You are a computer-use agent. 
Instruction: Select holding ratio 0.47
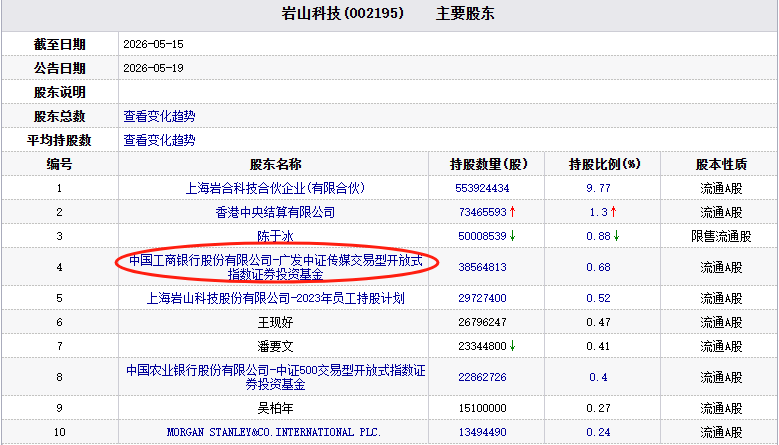pos(598,322)
